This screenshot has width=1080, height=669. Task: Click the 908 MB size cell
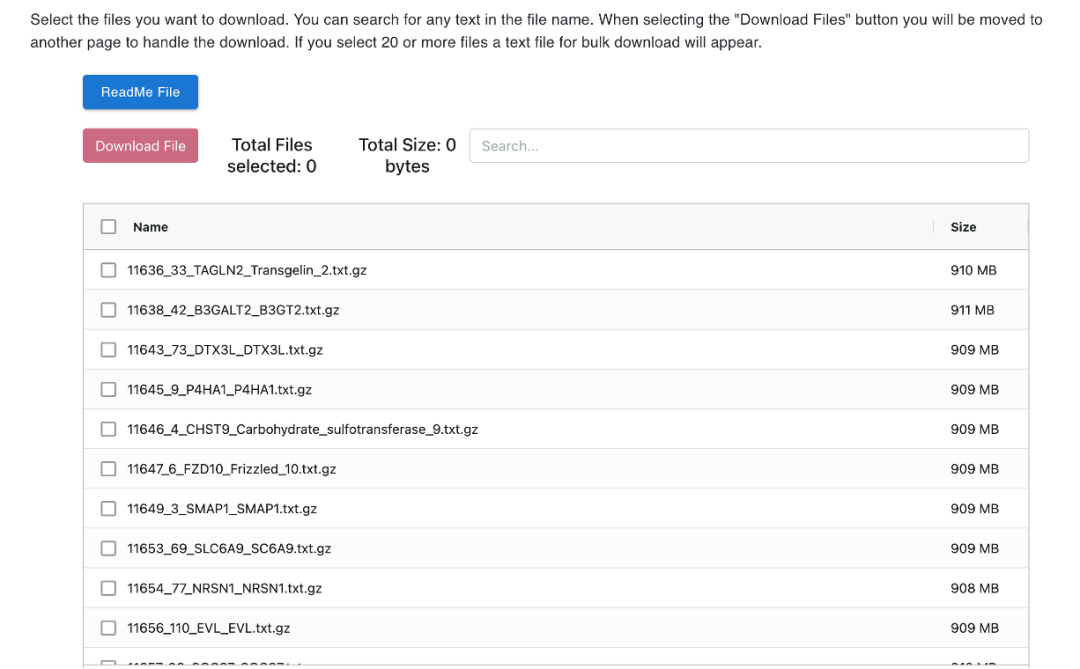[974, 589]
